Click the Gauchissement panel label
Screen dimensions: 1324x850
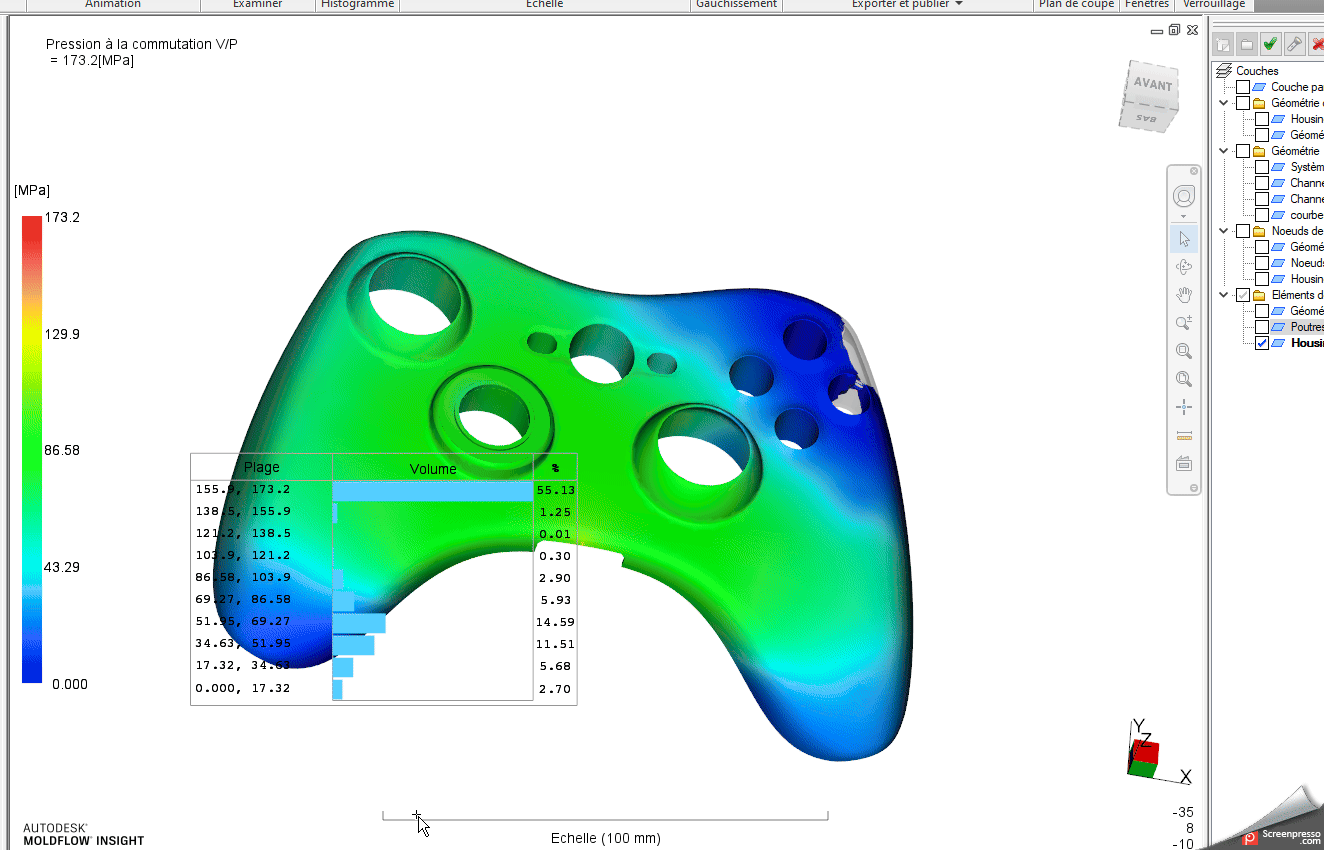tap(736, 4)
